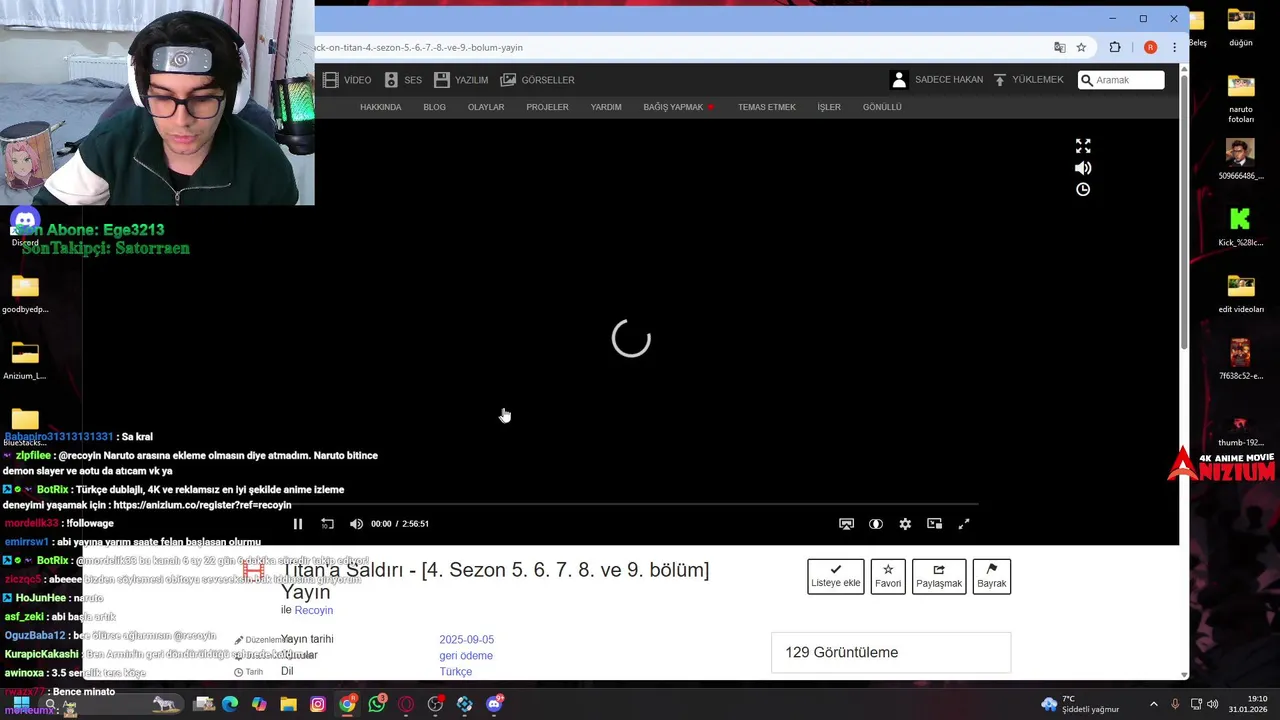The height and width of the screenshot is (720, 1280).
Task: Click the Aramak search field
Action: point(1121,80)
